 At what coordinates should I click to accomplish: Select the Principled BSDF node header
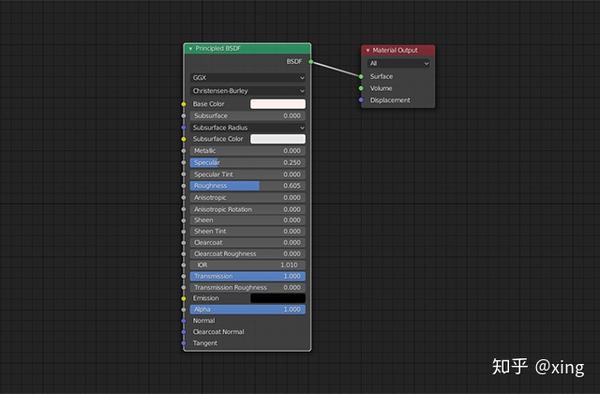[x=247, y=49]
